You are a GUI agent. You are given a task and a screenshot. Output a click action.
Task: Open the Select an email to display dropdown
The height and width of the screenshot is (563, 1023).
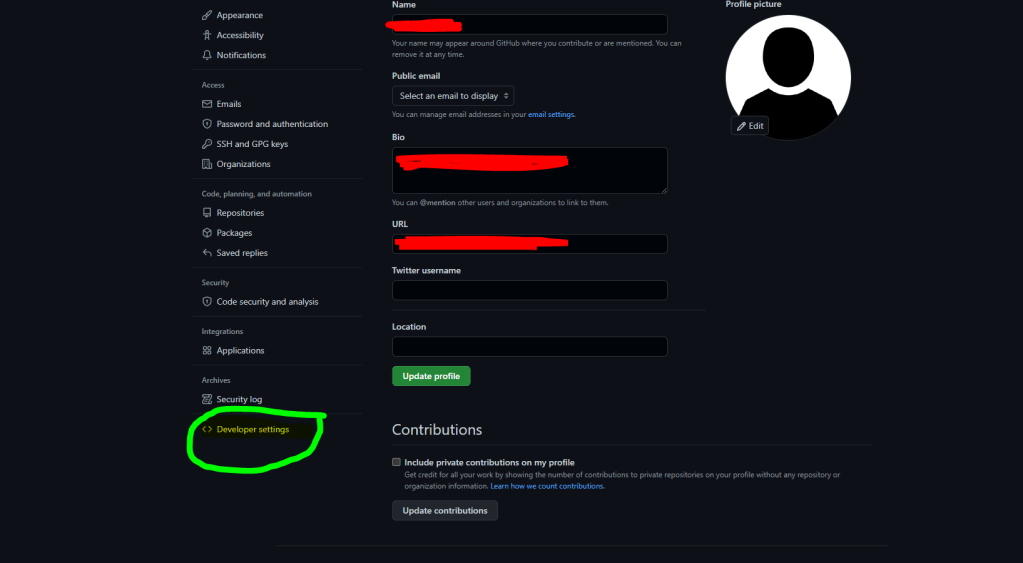[x=453, y=96]
